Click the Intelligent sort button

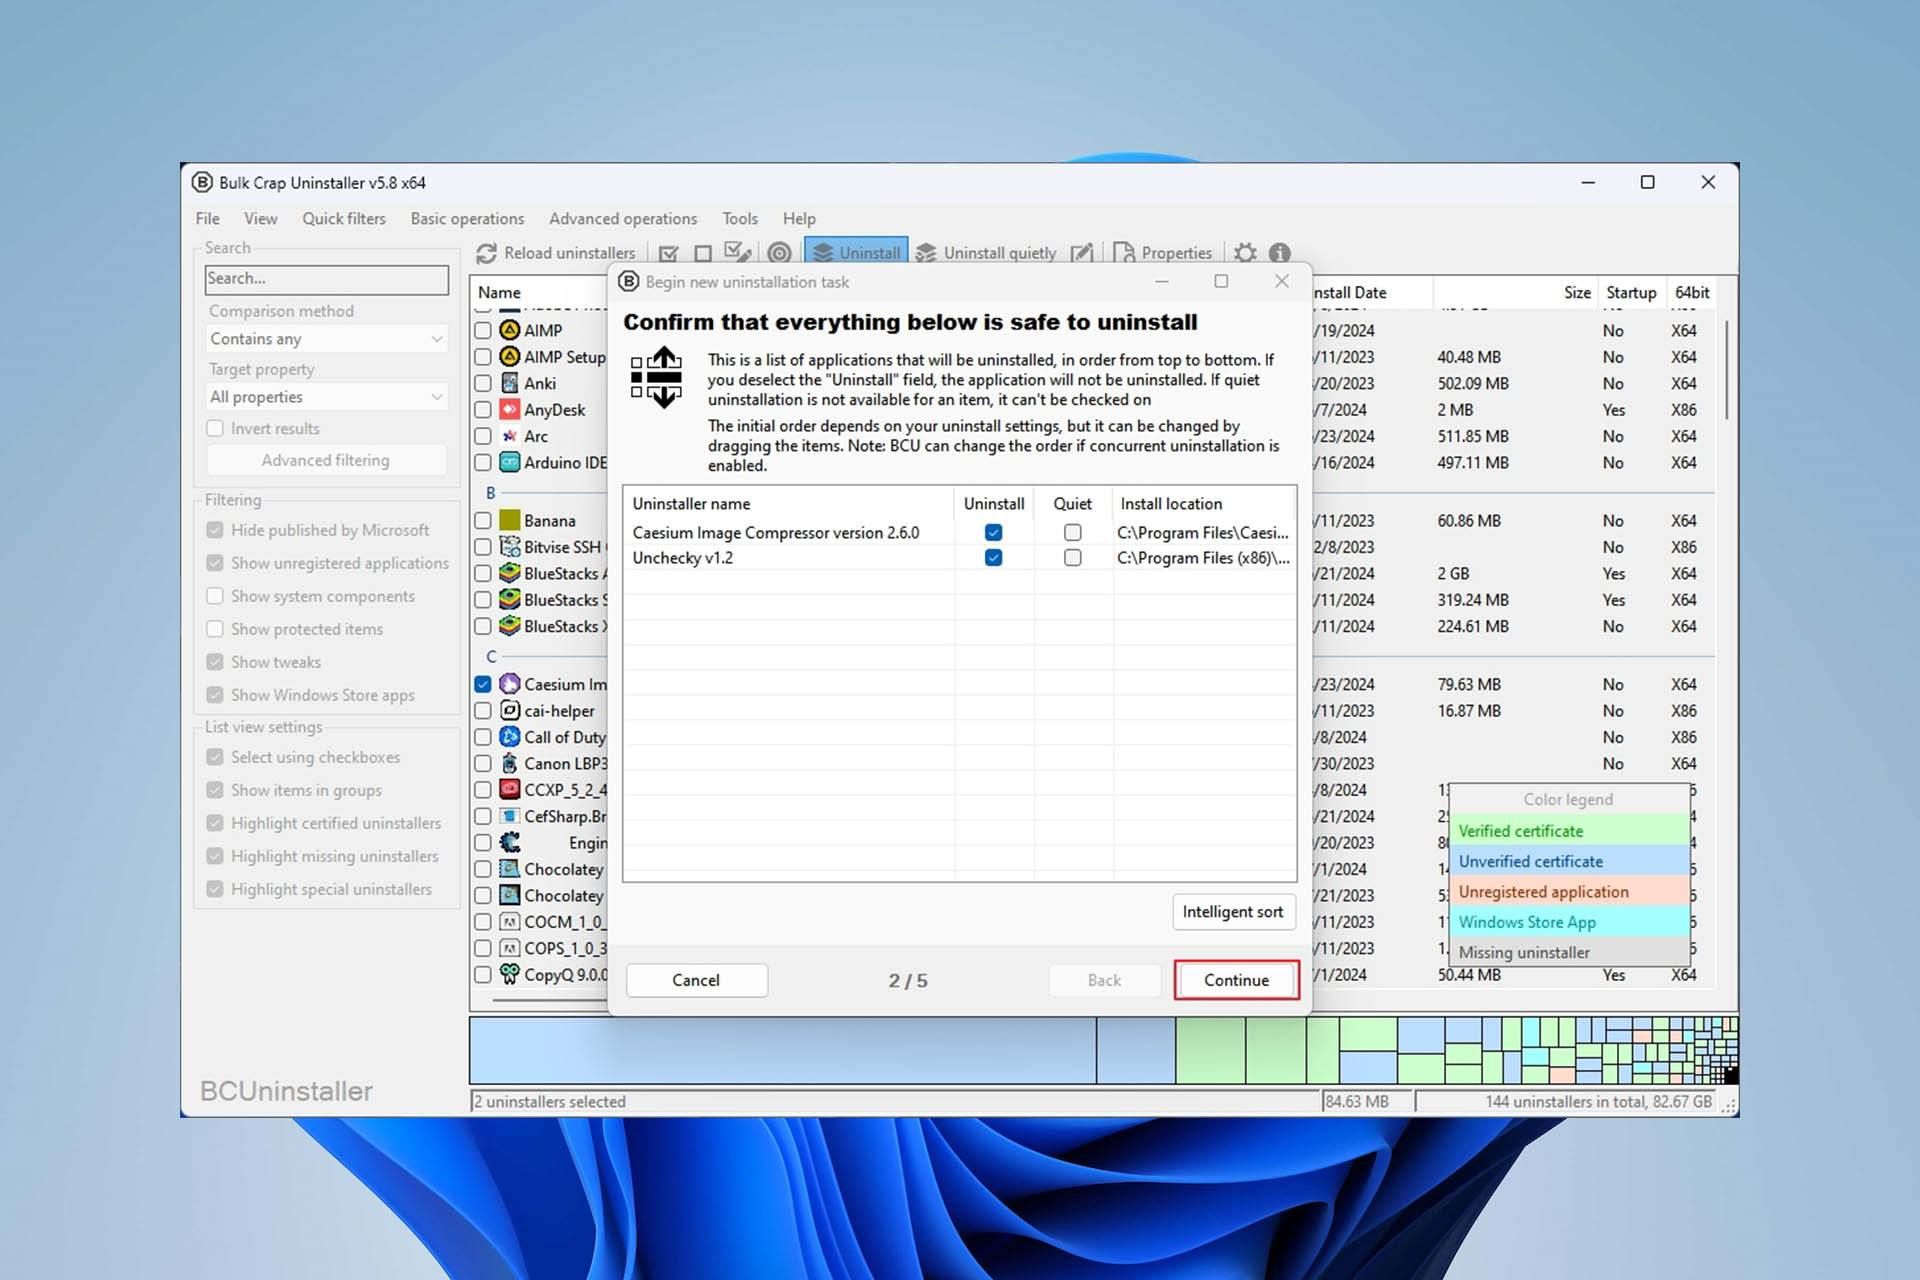point(1233,912)
